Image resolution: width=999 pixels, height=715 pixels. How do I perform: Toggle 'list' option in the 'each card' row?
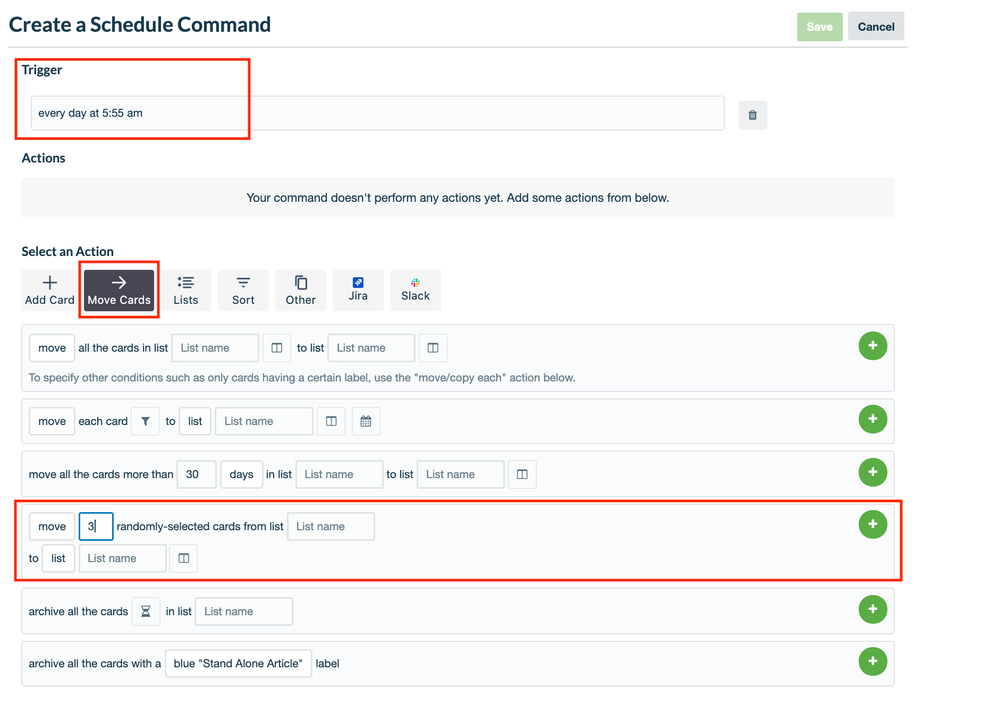coord(195,421)
